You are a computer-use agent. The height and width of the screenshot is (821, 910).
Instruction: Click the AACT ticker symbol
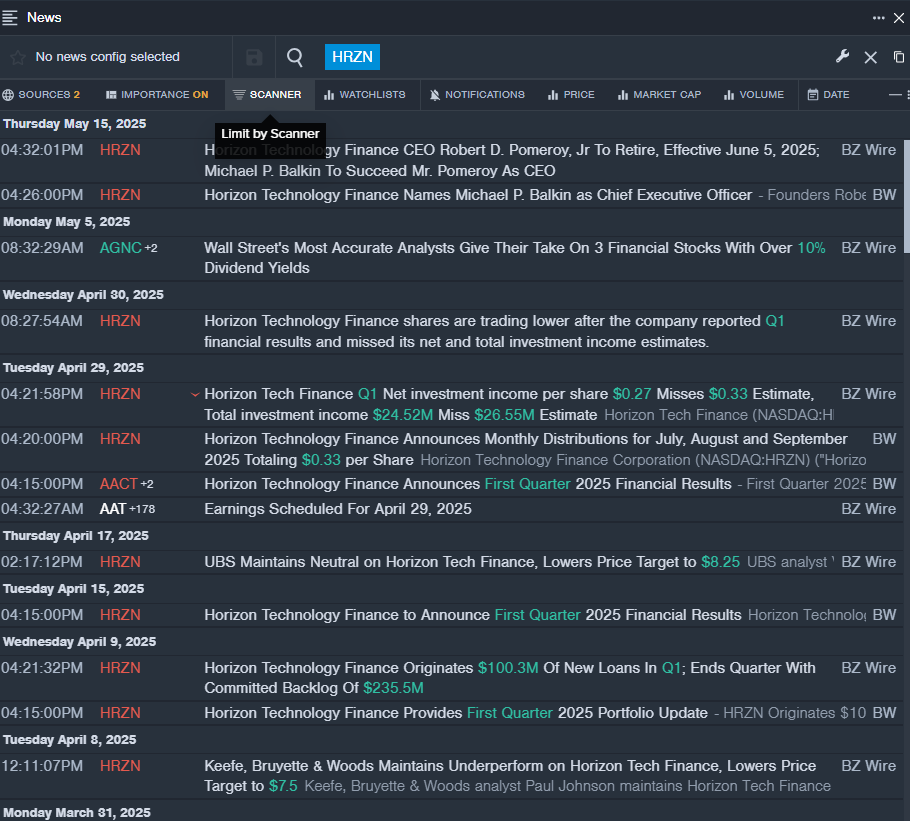[x=119, y=484]
